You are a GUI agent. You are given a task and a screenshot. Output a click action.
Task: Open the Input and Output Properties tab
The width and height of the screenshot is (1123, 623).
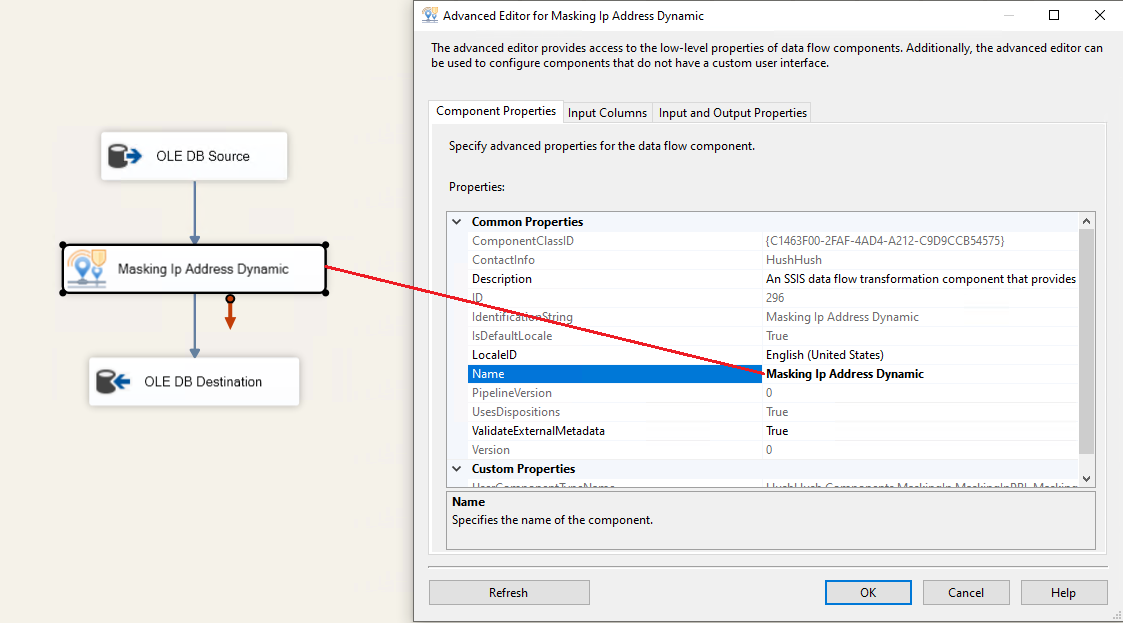(732, 113)
